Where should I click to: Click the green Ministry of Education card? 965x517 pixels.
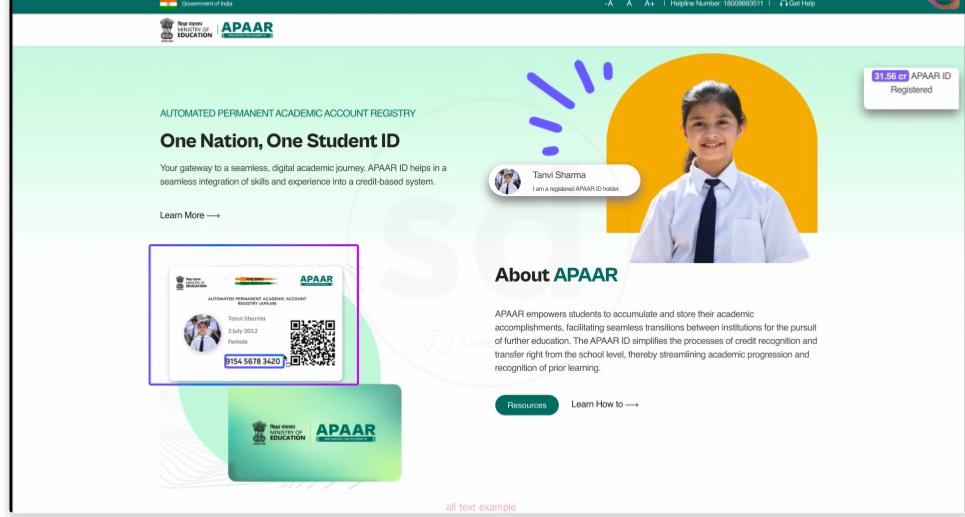(x=314, y=432)
